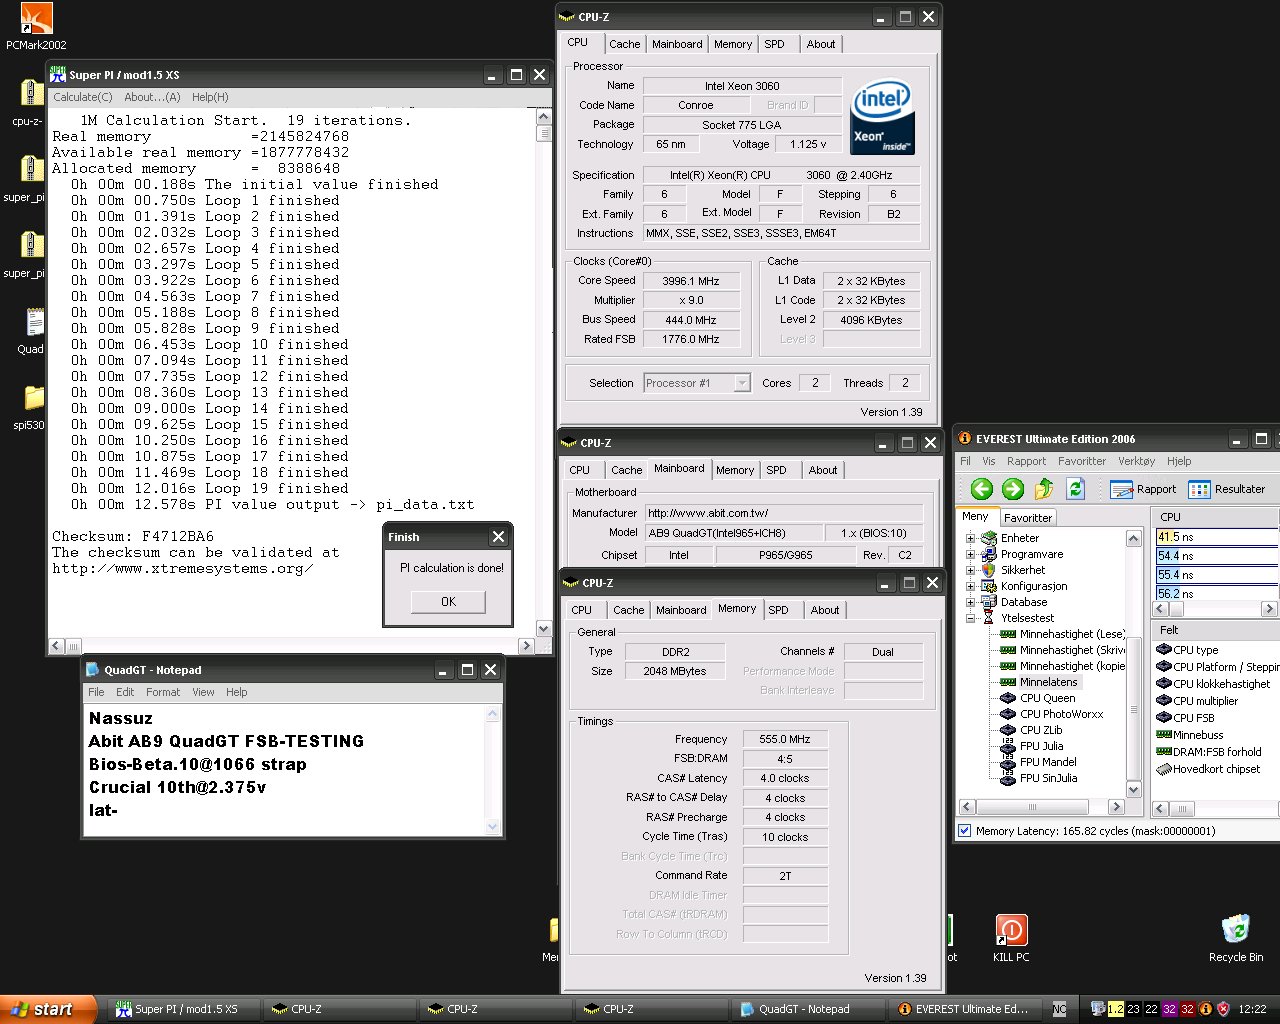This screenshot has height=1024, width=1280.
Task: Click EVEREST refresh toolbar icon
Action: 1075,488
